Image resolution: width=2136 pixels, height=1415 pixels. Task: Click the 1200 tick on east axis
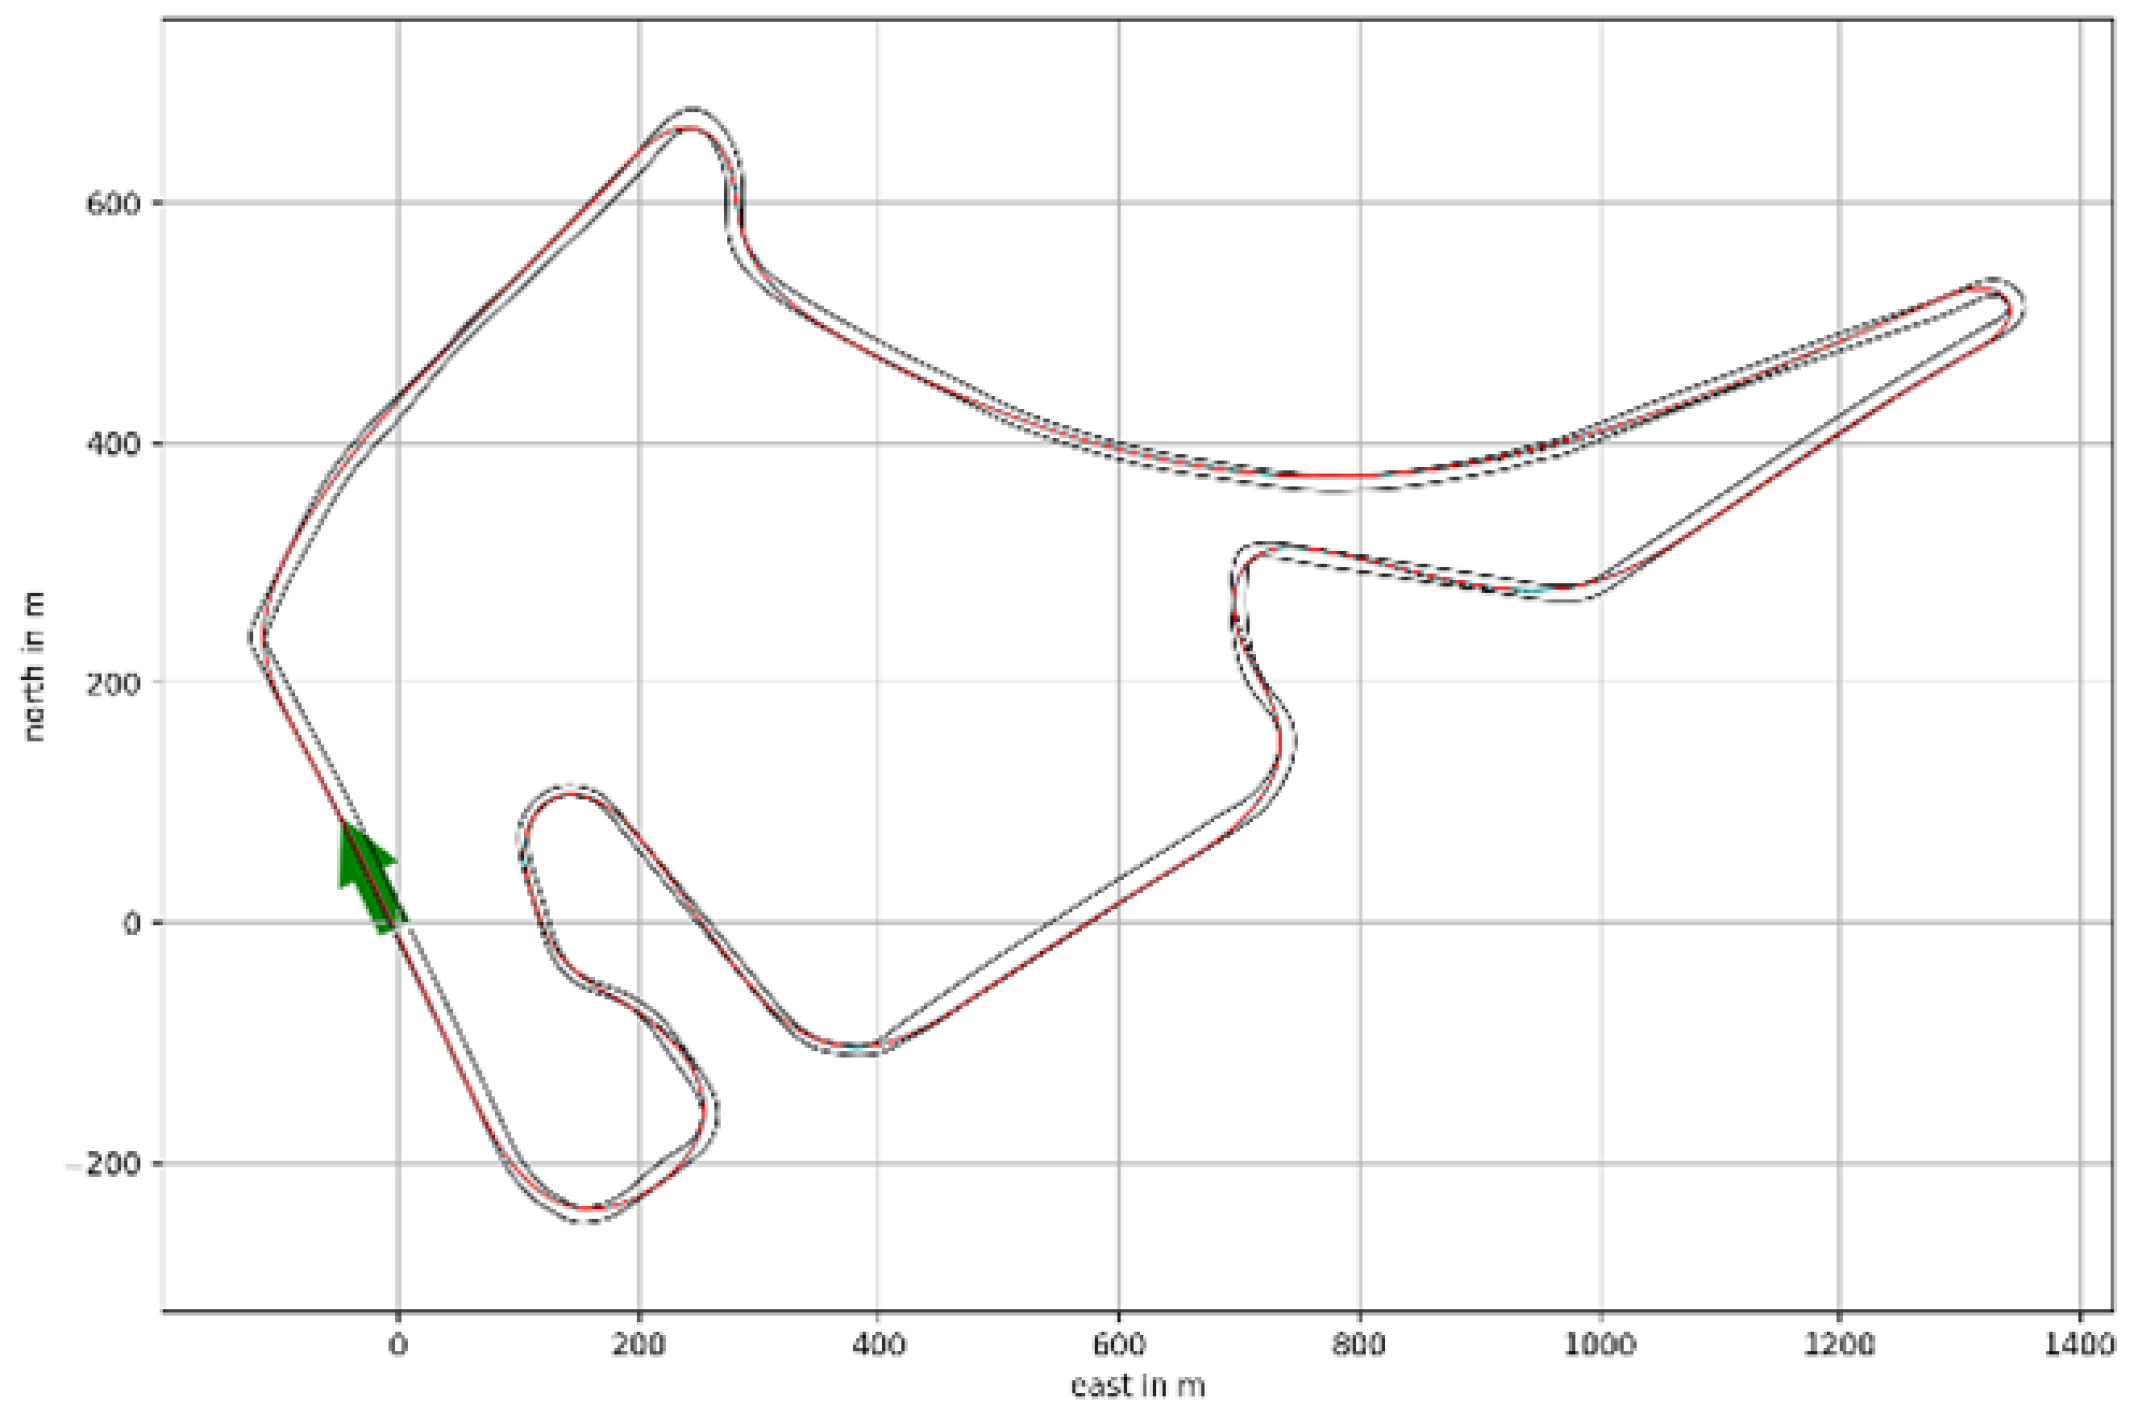point(1839,1344)
